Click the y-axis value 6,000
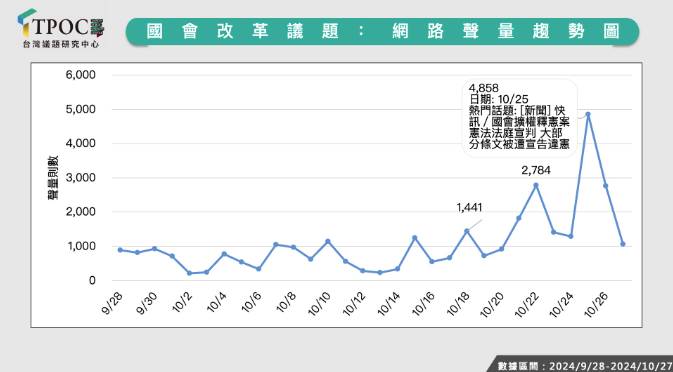 pyautogui.click(x=80, y=75)
